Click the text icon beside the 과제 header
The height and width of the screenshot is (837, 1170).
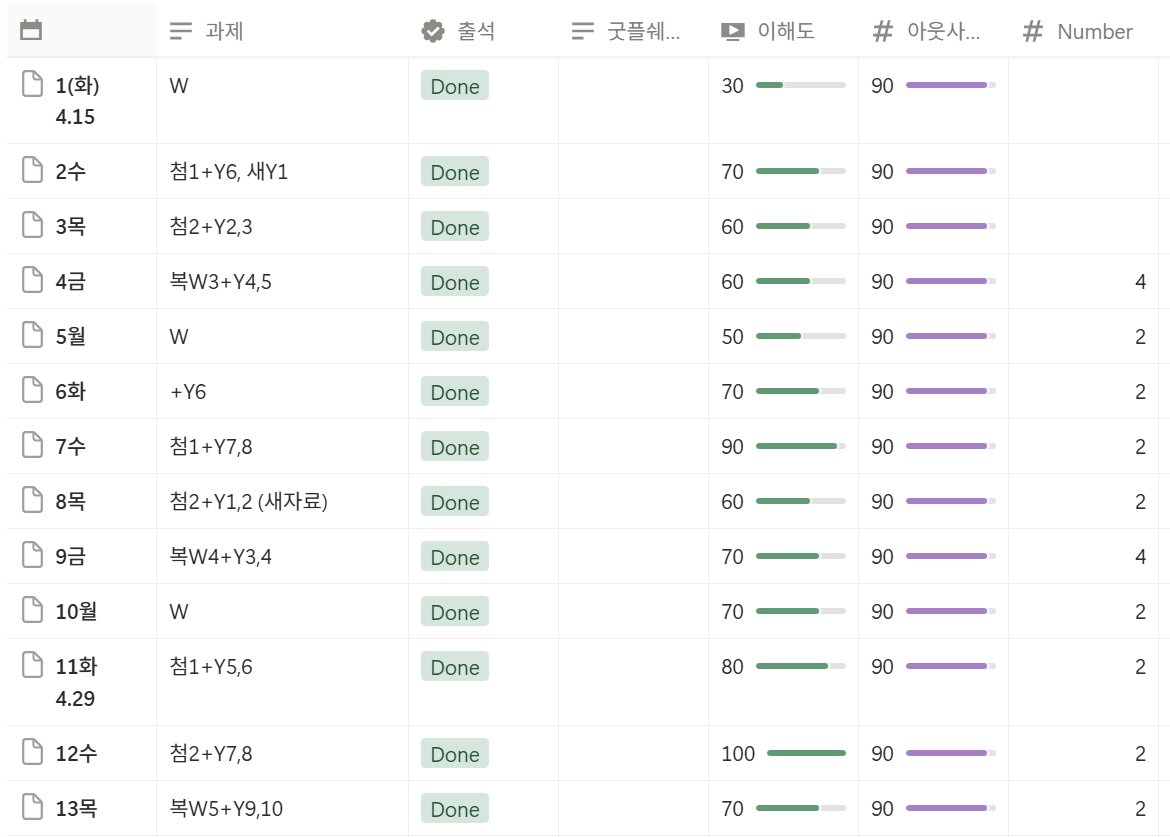(x=181, y=31)
